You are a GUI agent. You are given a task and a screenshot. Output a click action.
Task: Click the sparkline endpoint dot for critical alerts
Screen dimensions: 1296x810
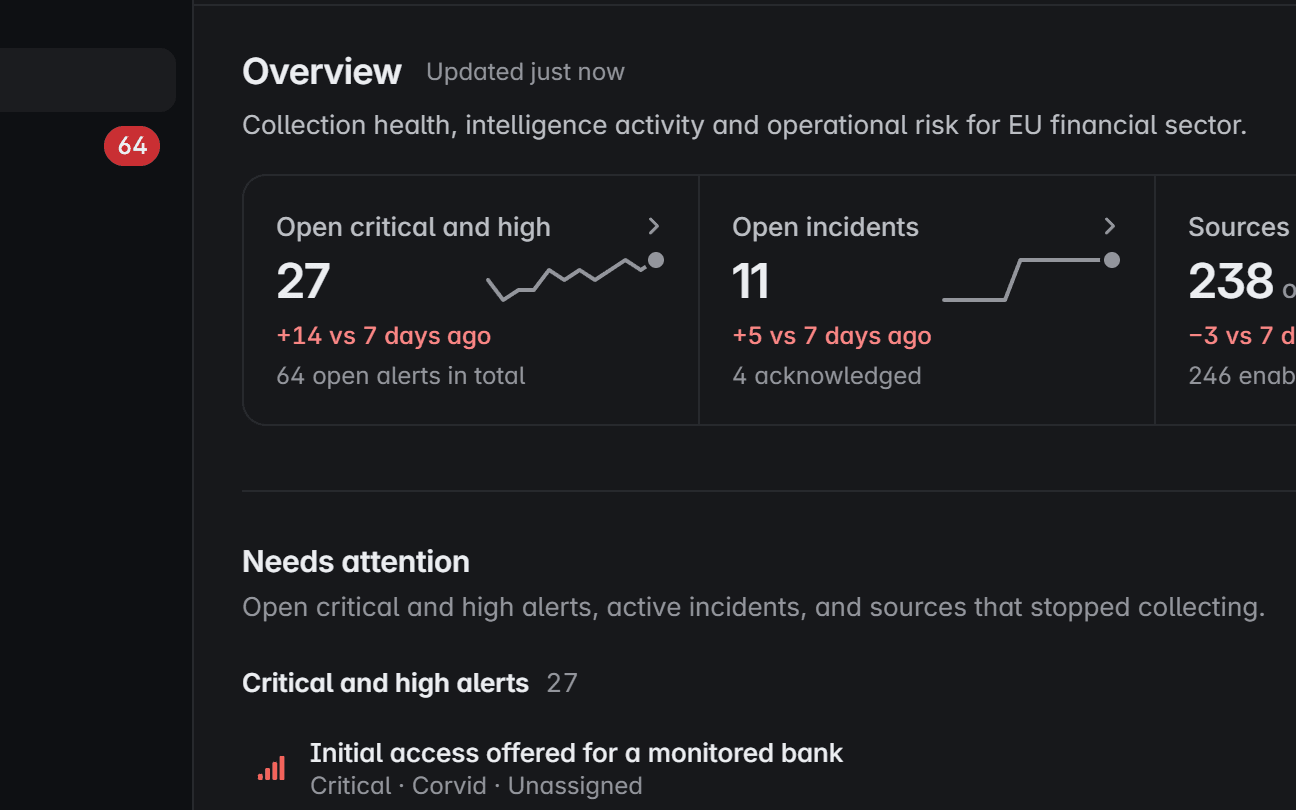(x=656, y=260)
